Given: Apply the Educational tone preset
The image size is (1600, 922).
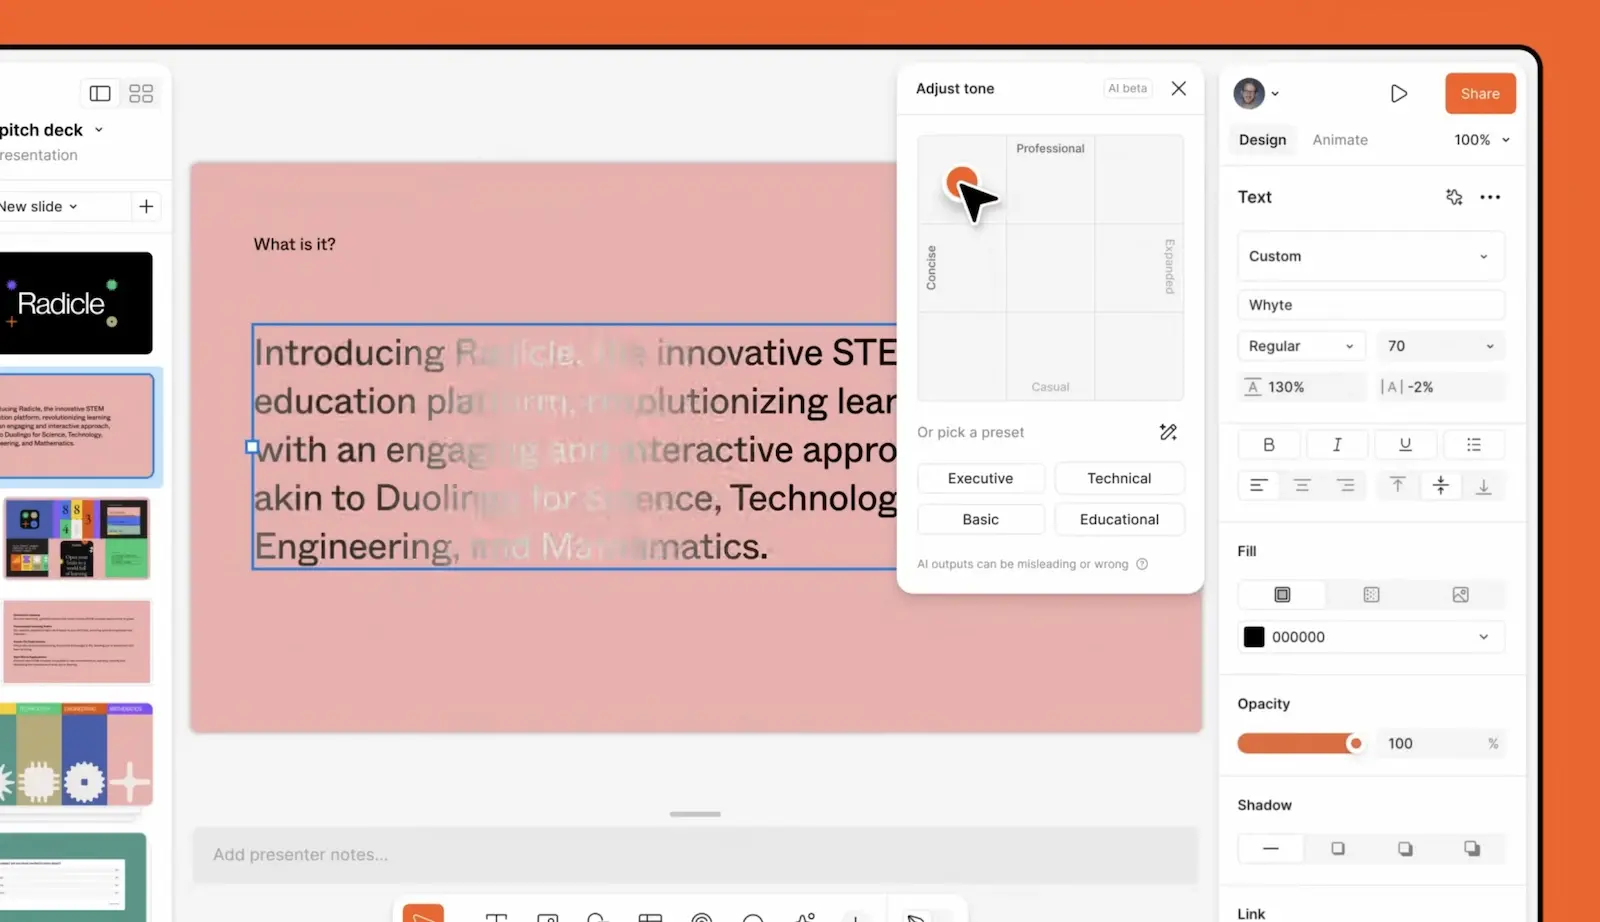Looking at the screenshot, I should (1119, 519).
